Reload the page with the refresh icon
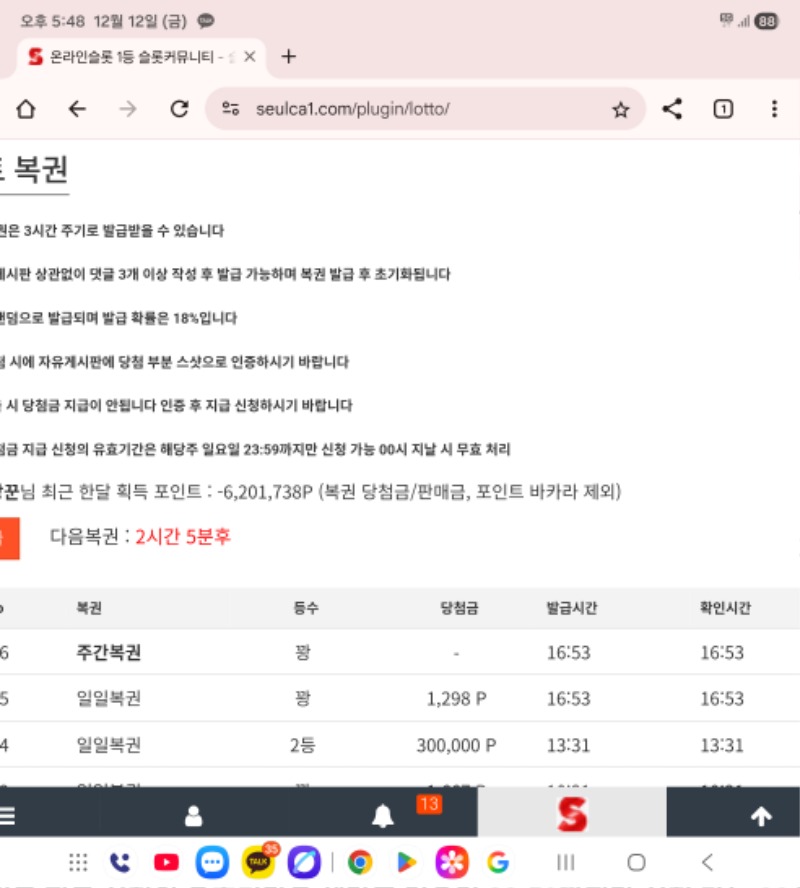This screenshot has height=888, width=800. click(x=178, y=111)
